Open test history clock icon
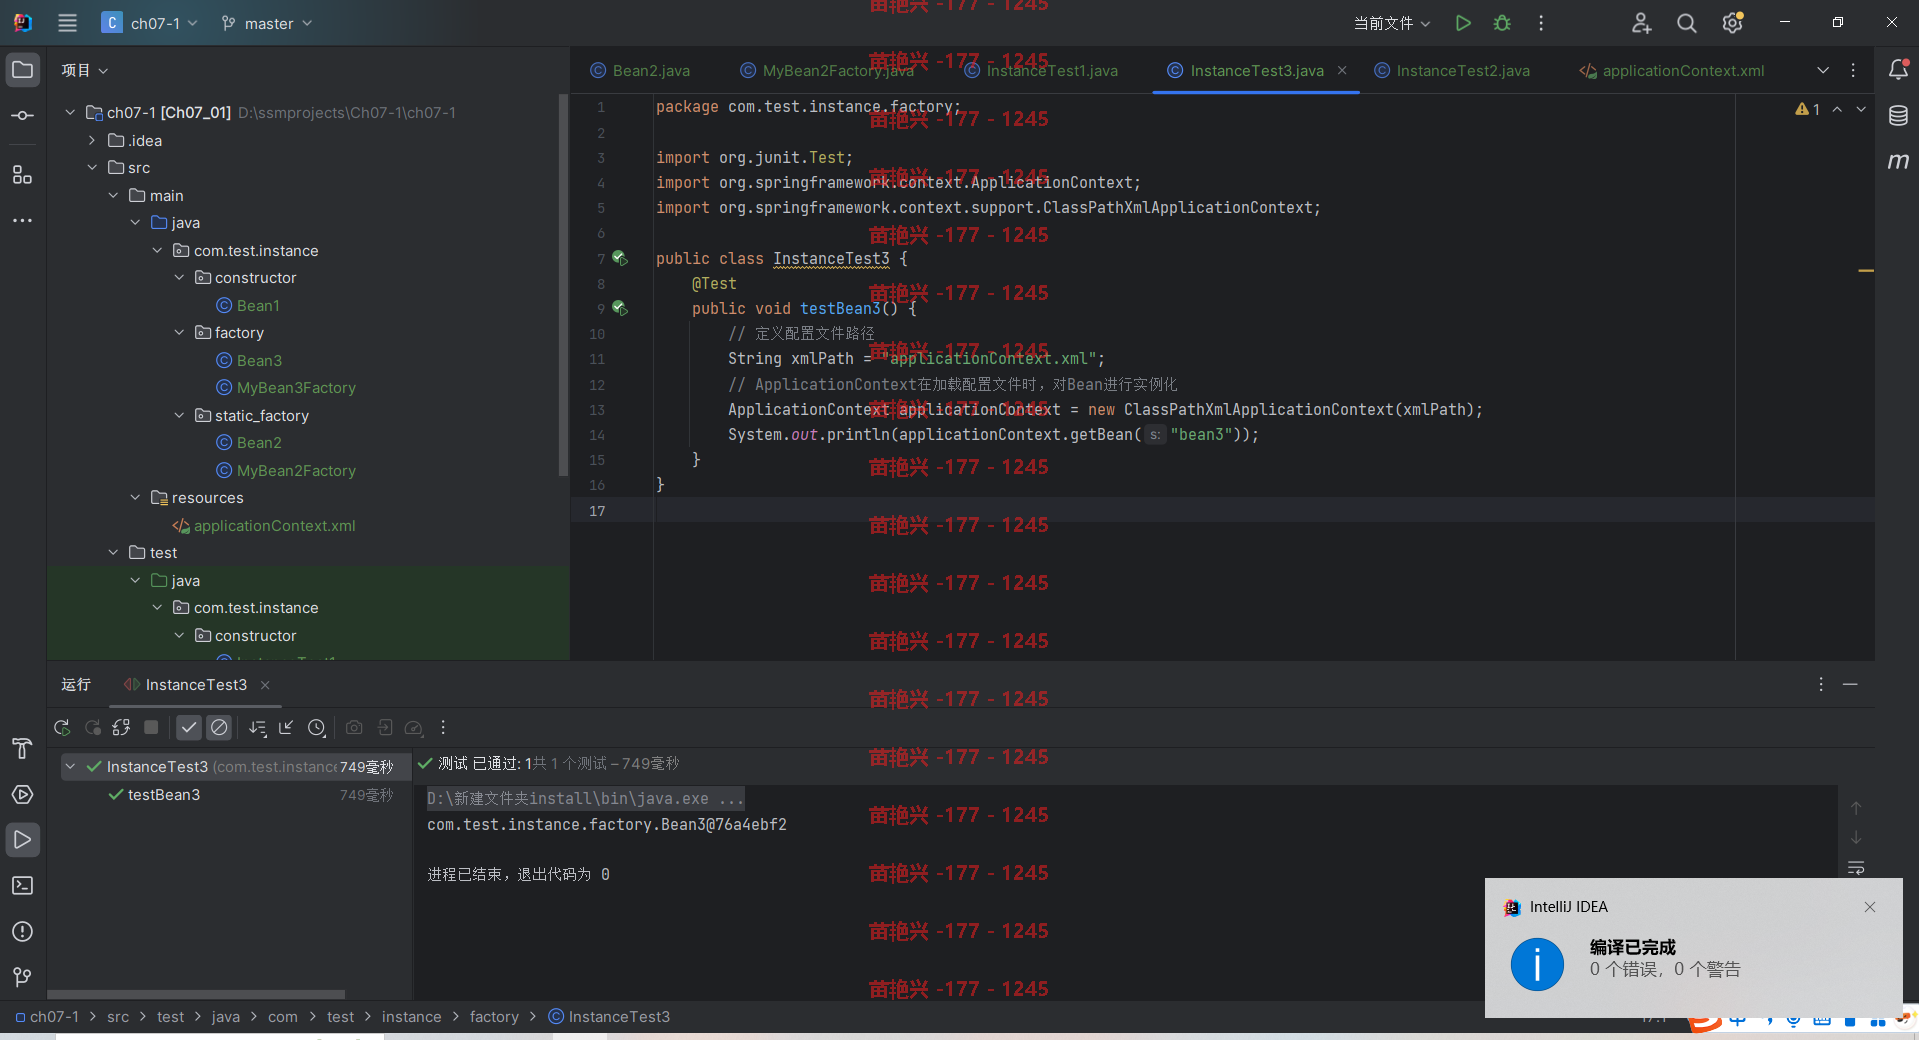The image size is (1919, 1040). pos(317,728)
